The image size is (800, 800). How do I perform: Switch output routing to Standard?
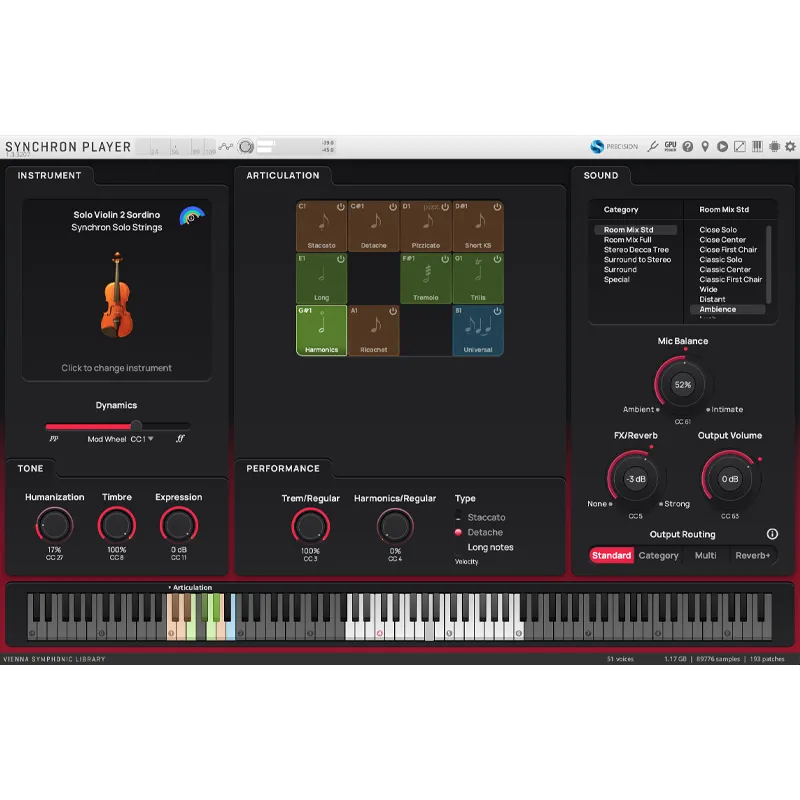611,555
